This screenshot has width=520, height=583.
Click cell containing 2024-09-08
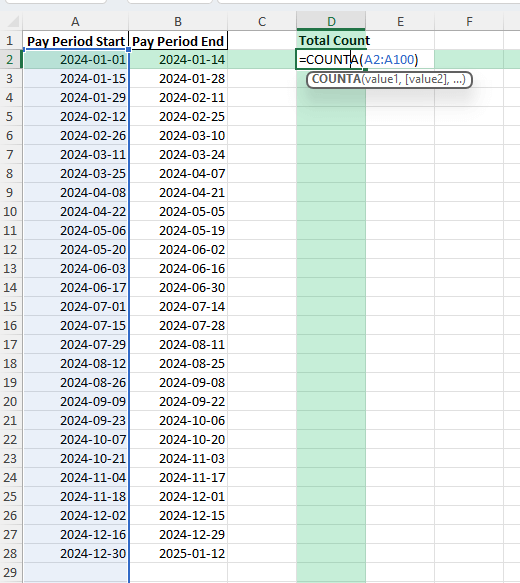pos(178,382)
